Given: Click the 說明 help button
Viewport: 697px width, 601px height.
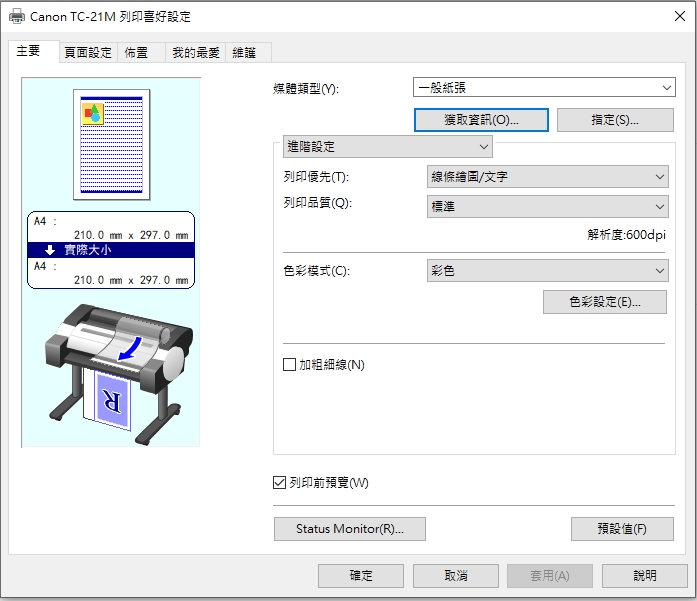Looking at the screenshot, I should 645,576.
